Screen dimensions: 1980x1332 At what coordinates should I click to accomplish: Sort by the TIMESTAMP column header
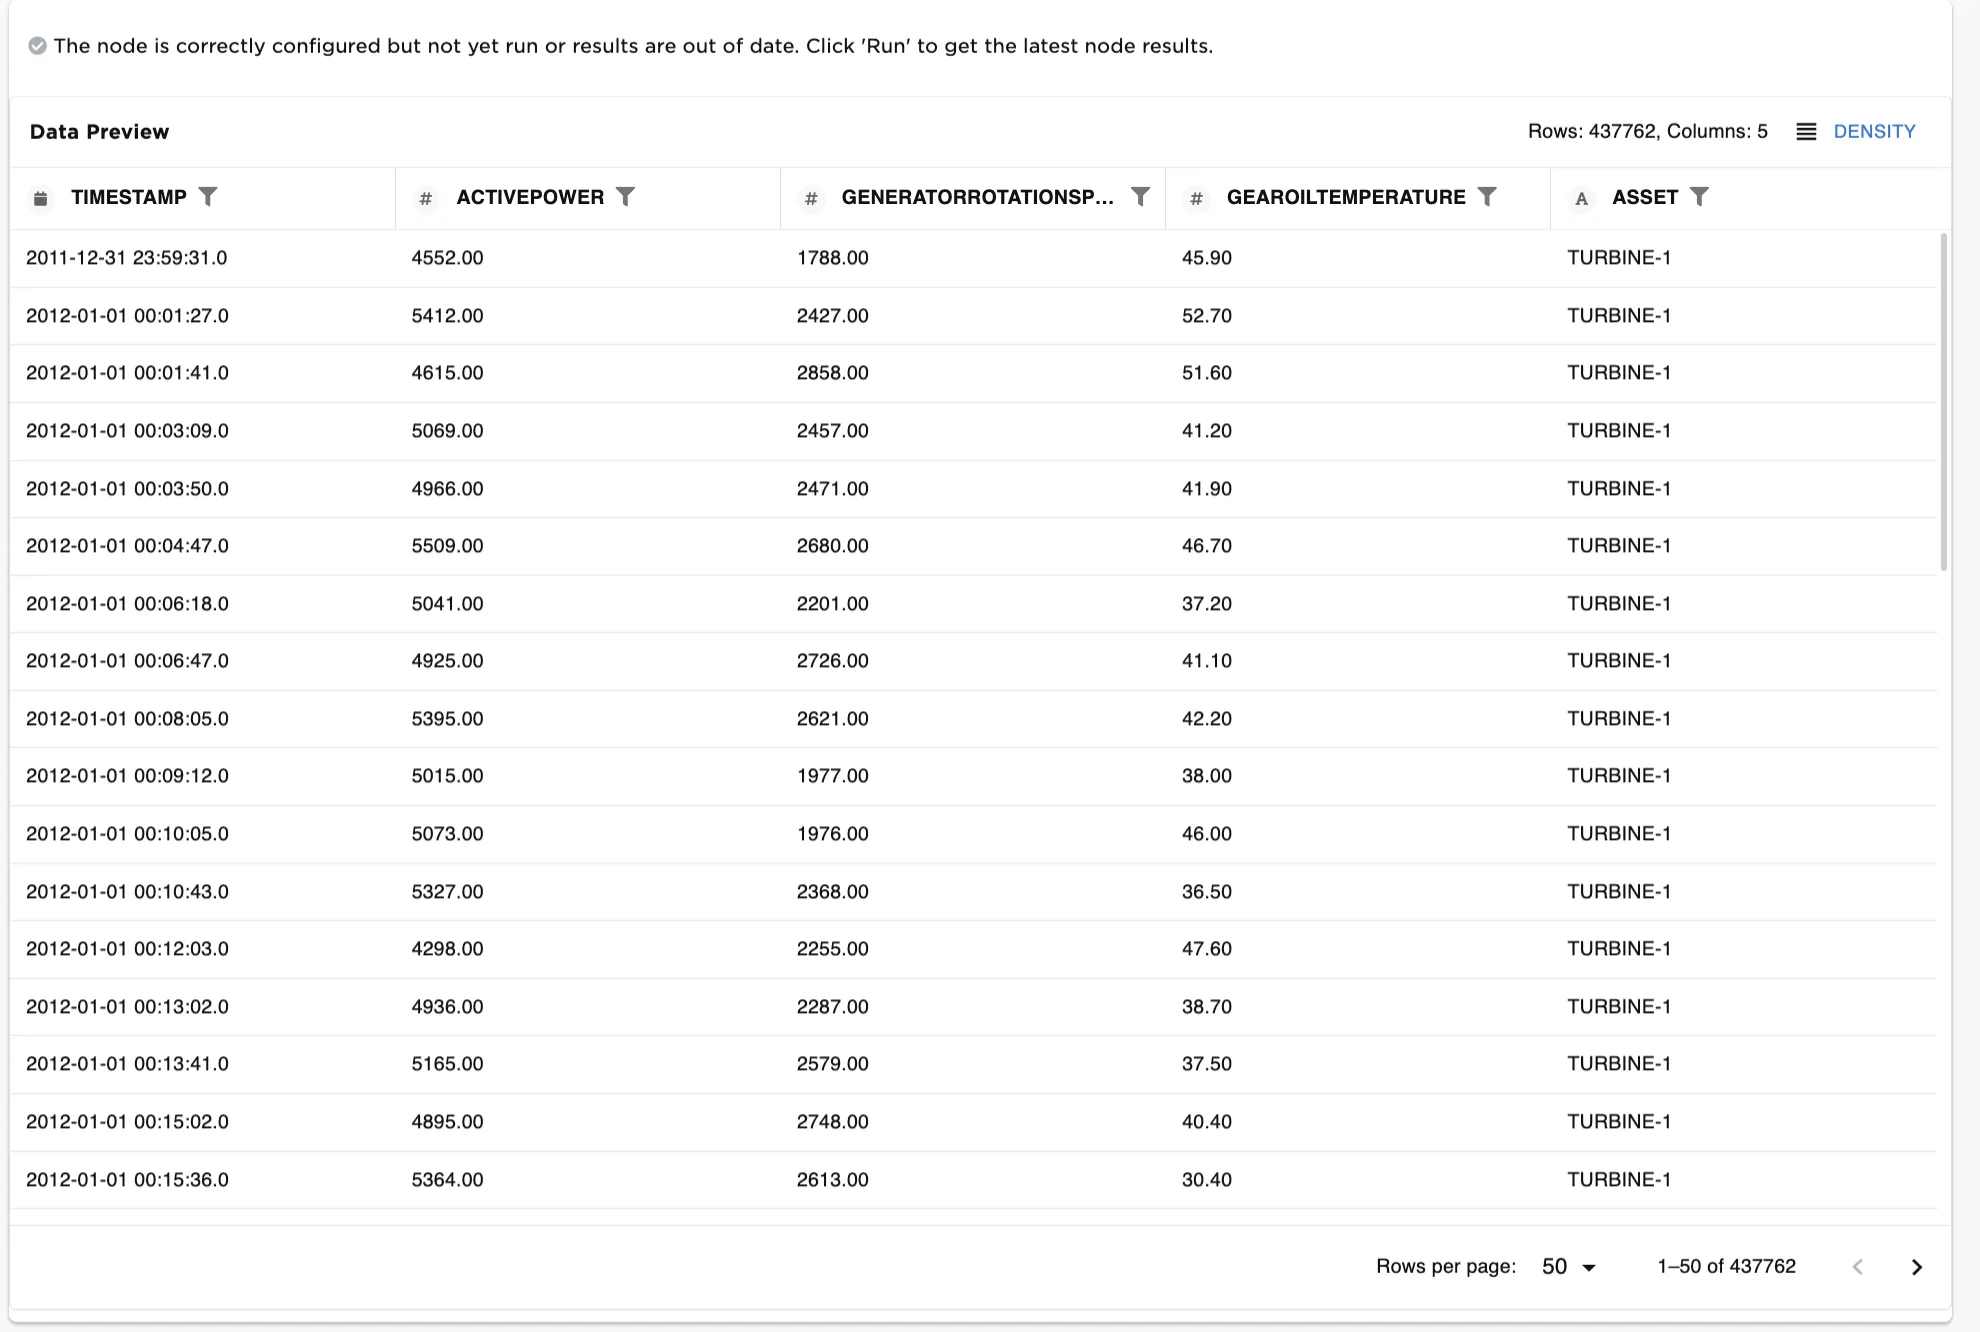pyautogui.click(x=129, y=197)
